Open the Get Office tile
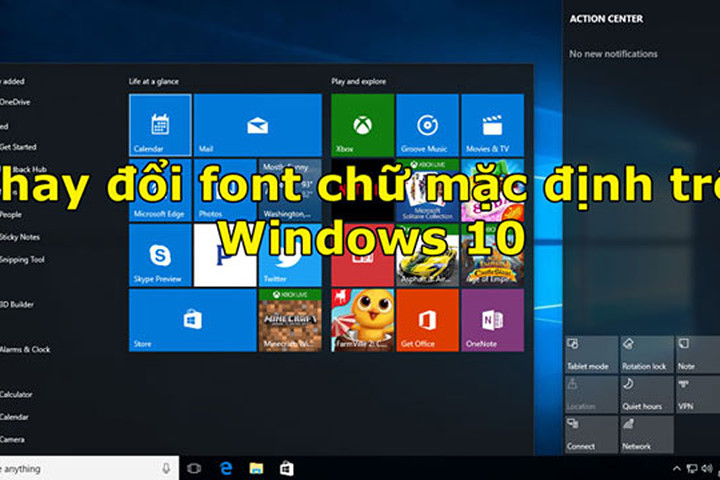 click(427, 320)
